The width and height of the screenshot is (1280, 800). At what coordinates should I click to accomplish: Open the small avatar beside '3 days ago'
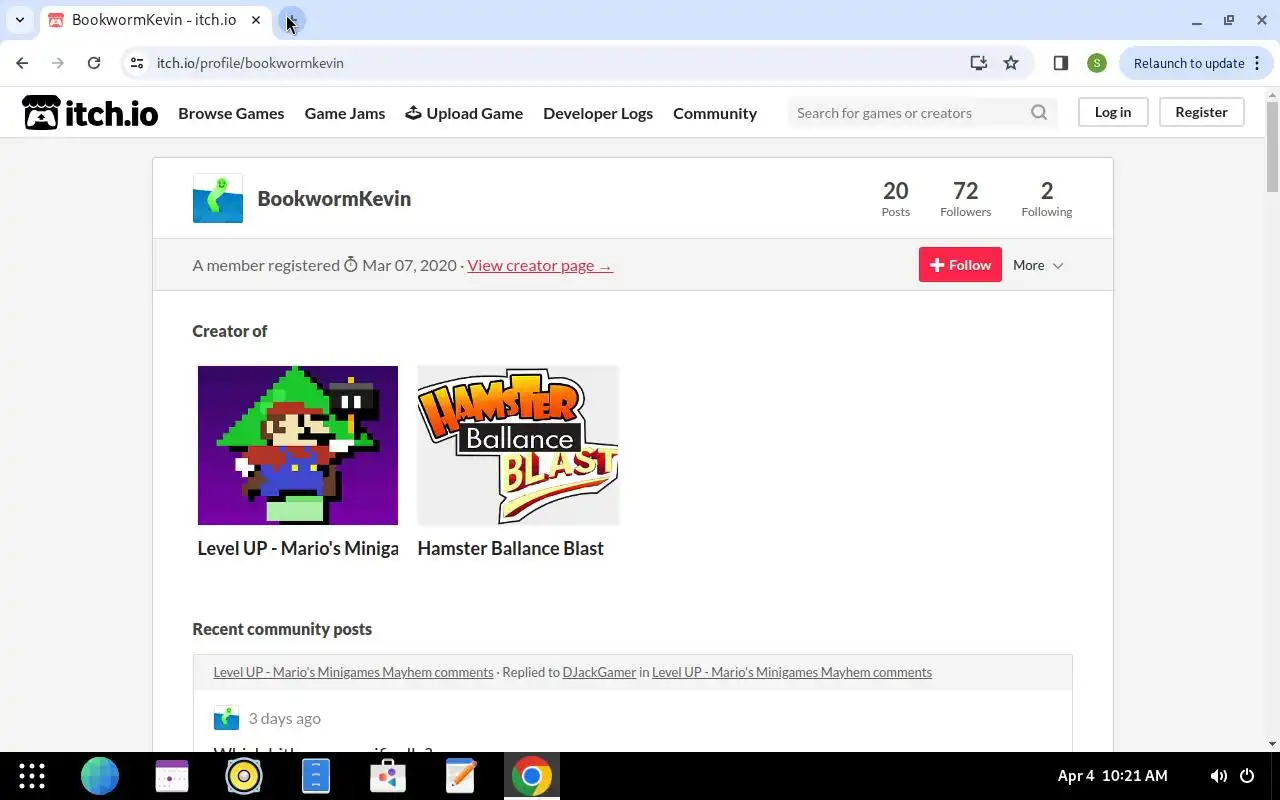click(226, 718)
